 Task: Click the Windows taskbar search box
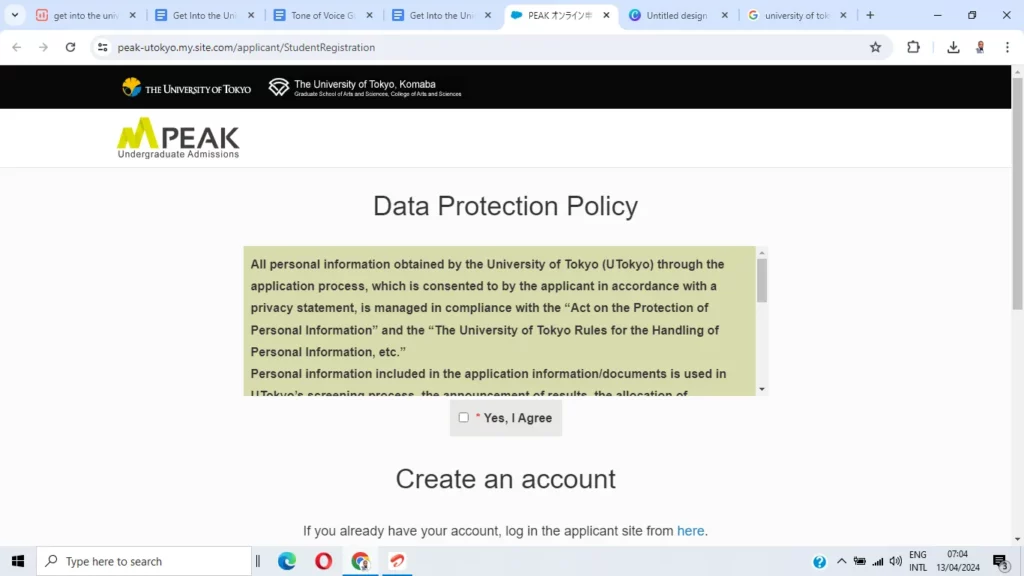pos(144,561)
